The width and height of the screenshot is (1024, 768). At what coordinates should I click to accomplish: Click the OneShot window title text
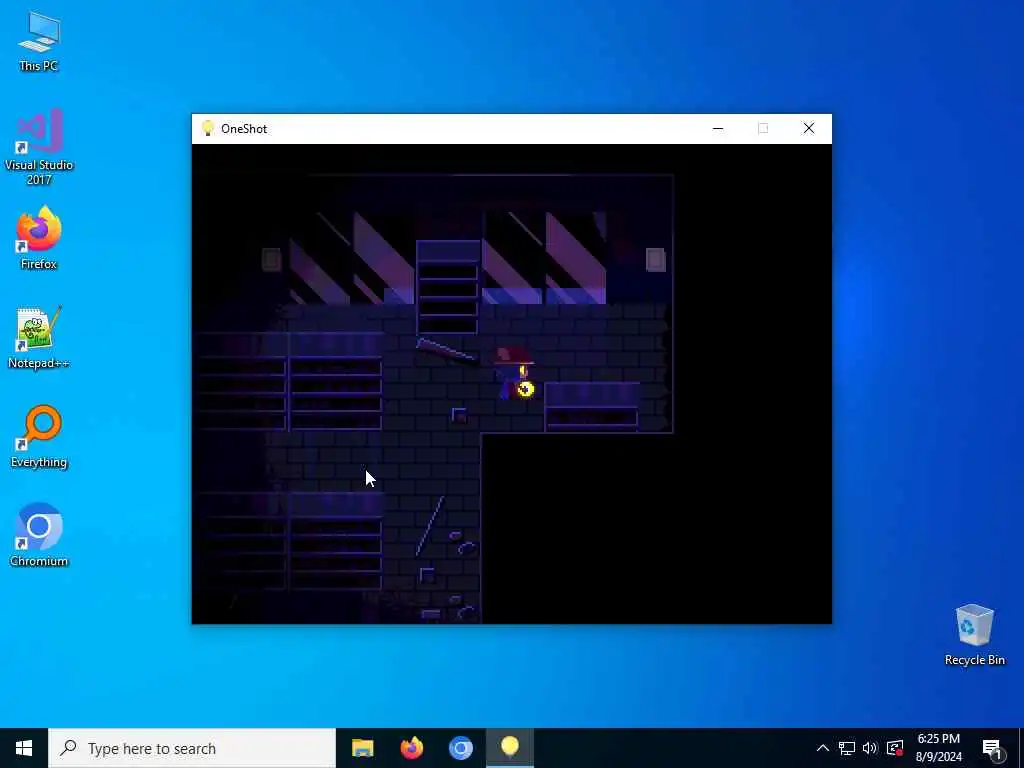244,129
